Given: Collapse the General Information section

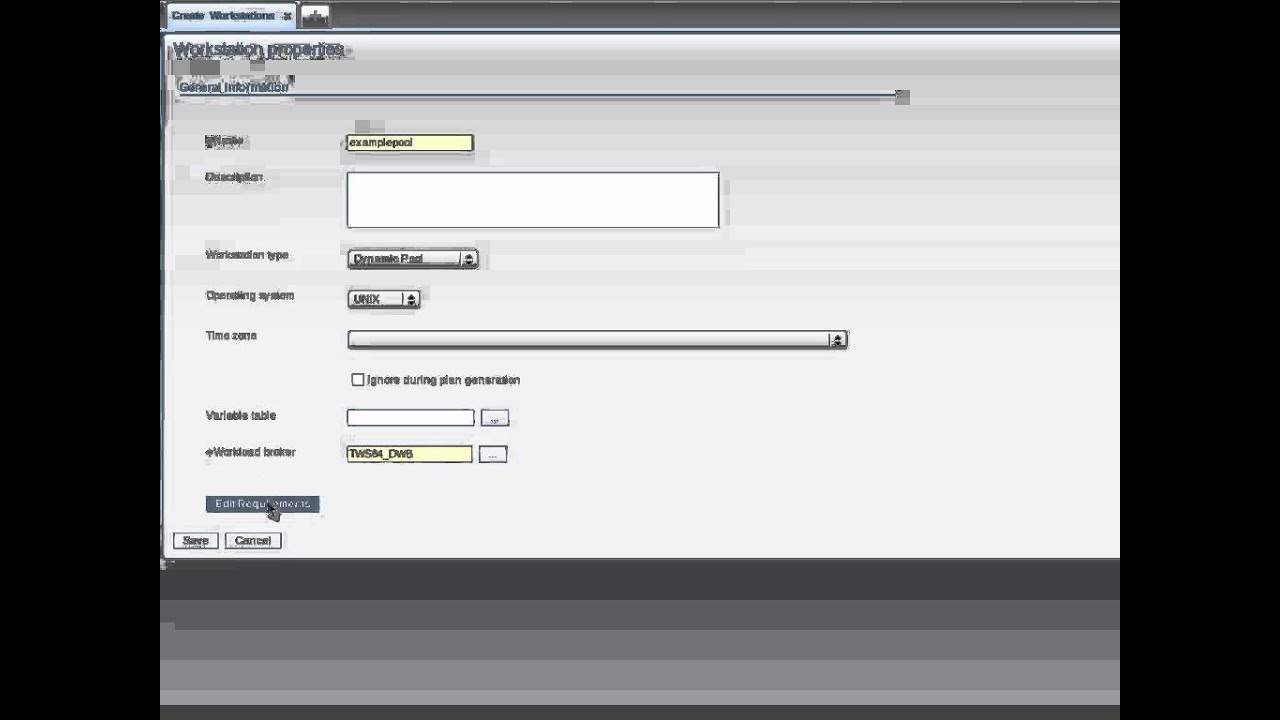Looking at the screenshot, I should 902,96.
